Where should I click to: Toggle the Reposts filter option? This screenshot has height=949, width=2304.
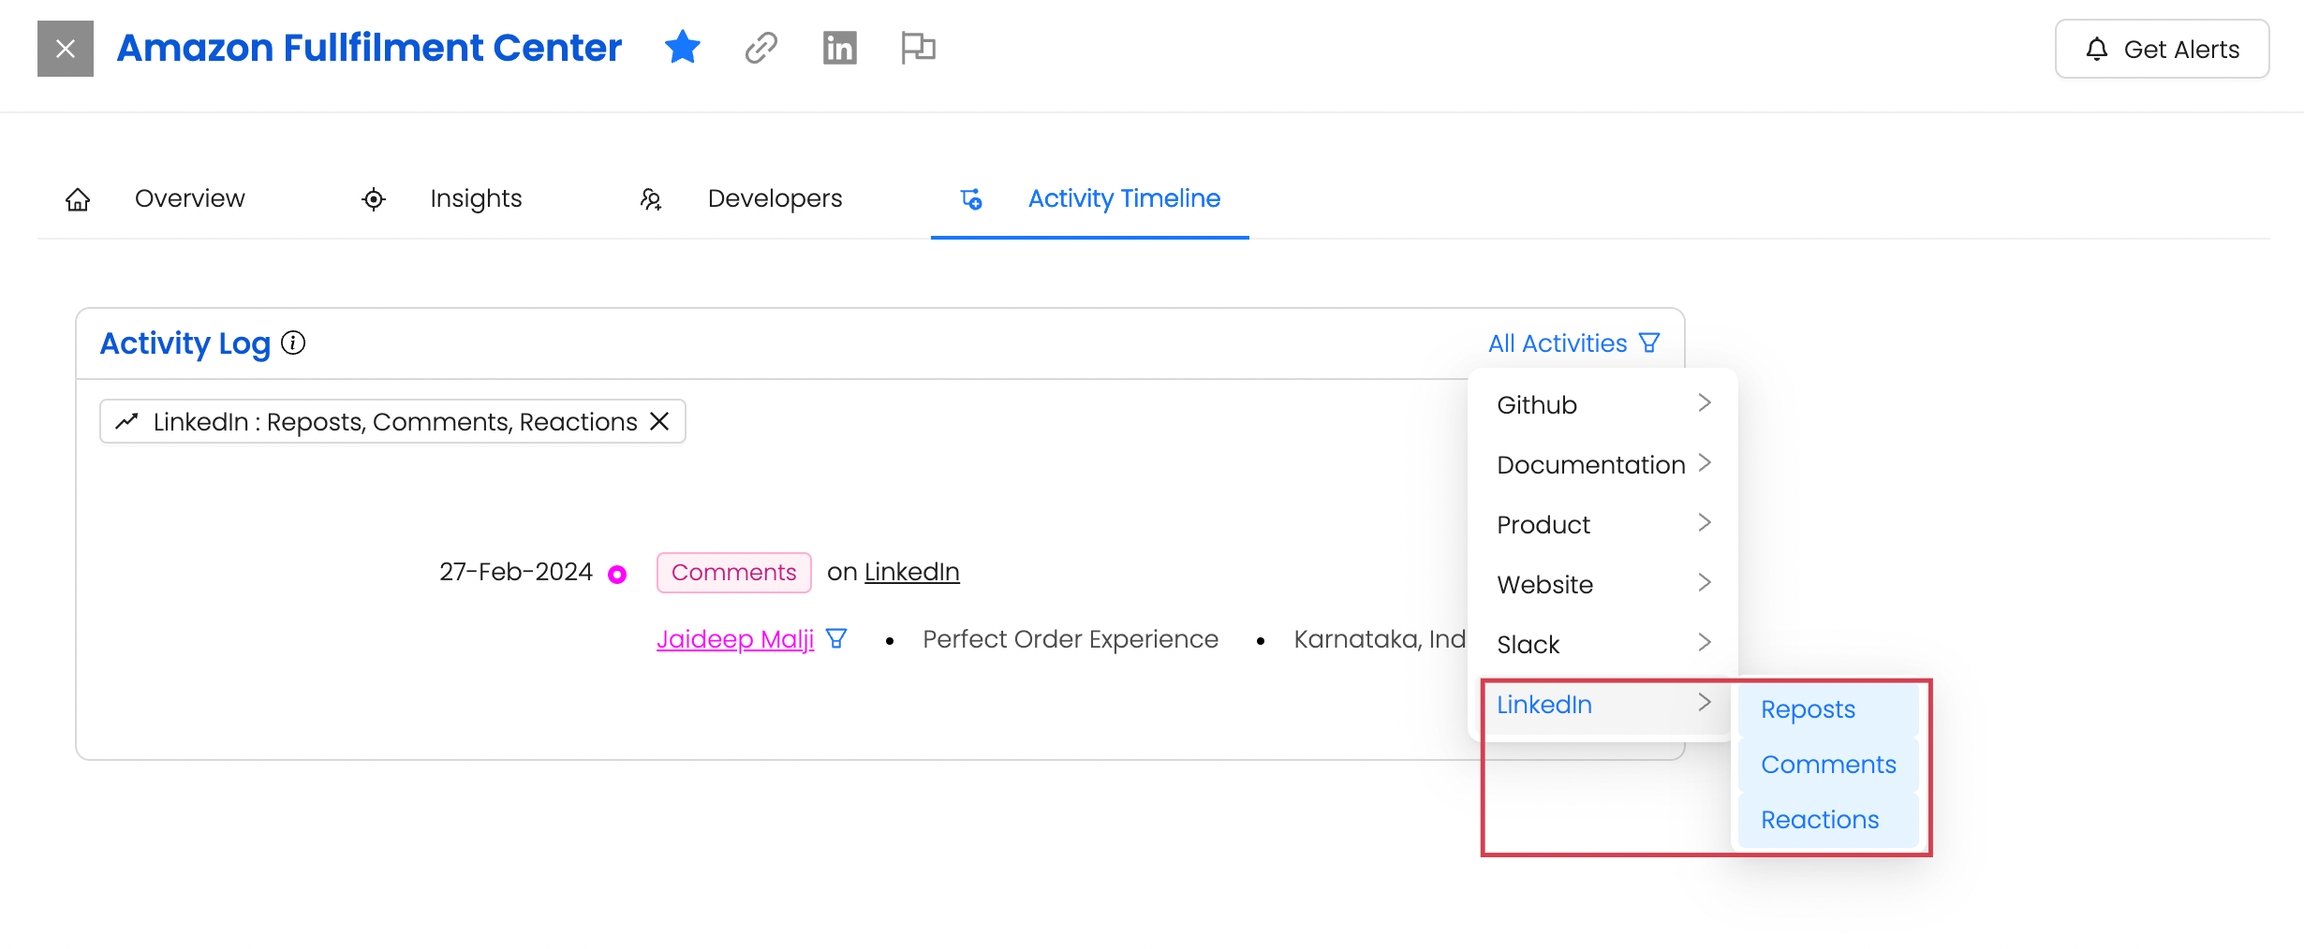coord(1808,709)
